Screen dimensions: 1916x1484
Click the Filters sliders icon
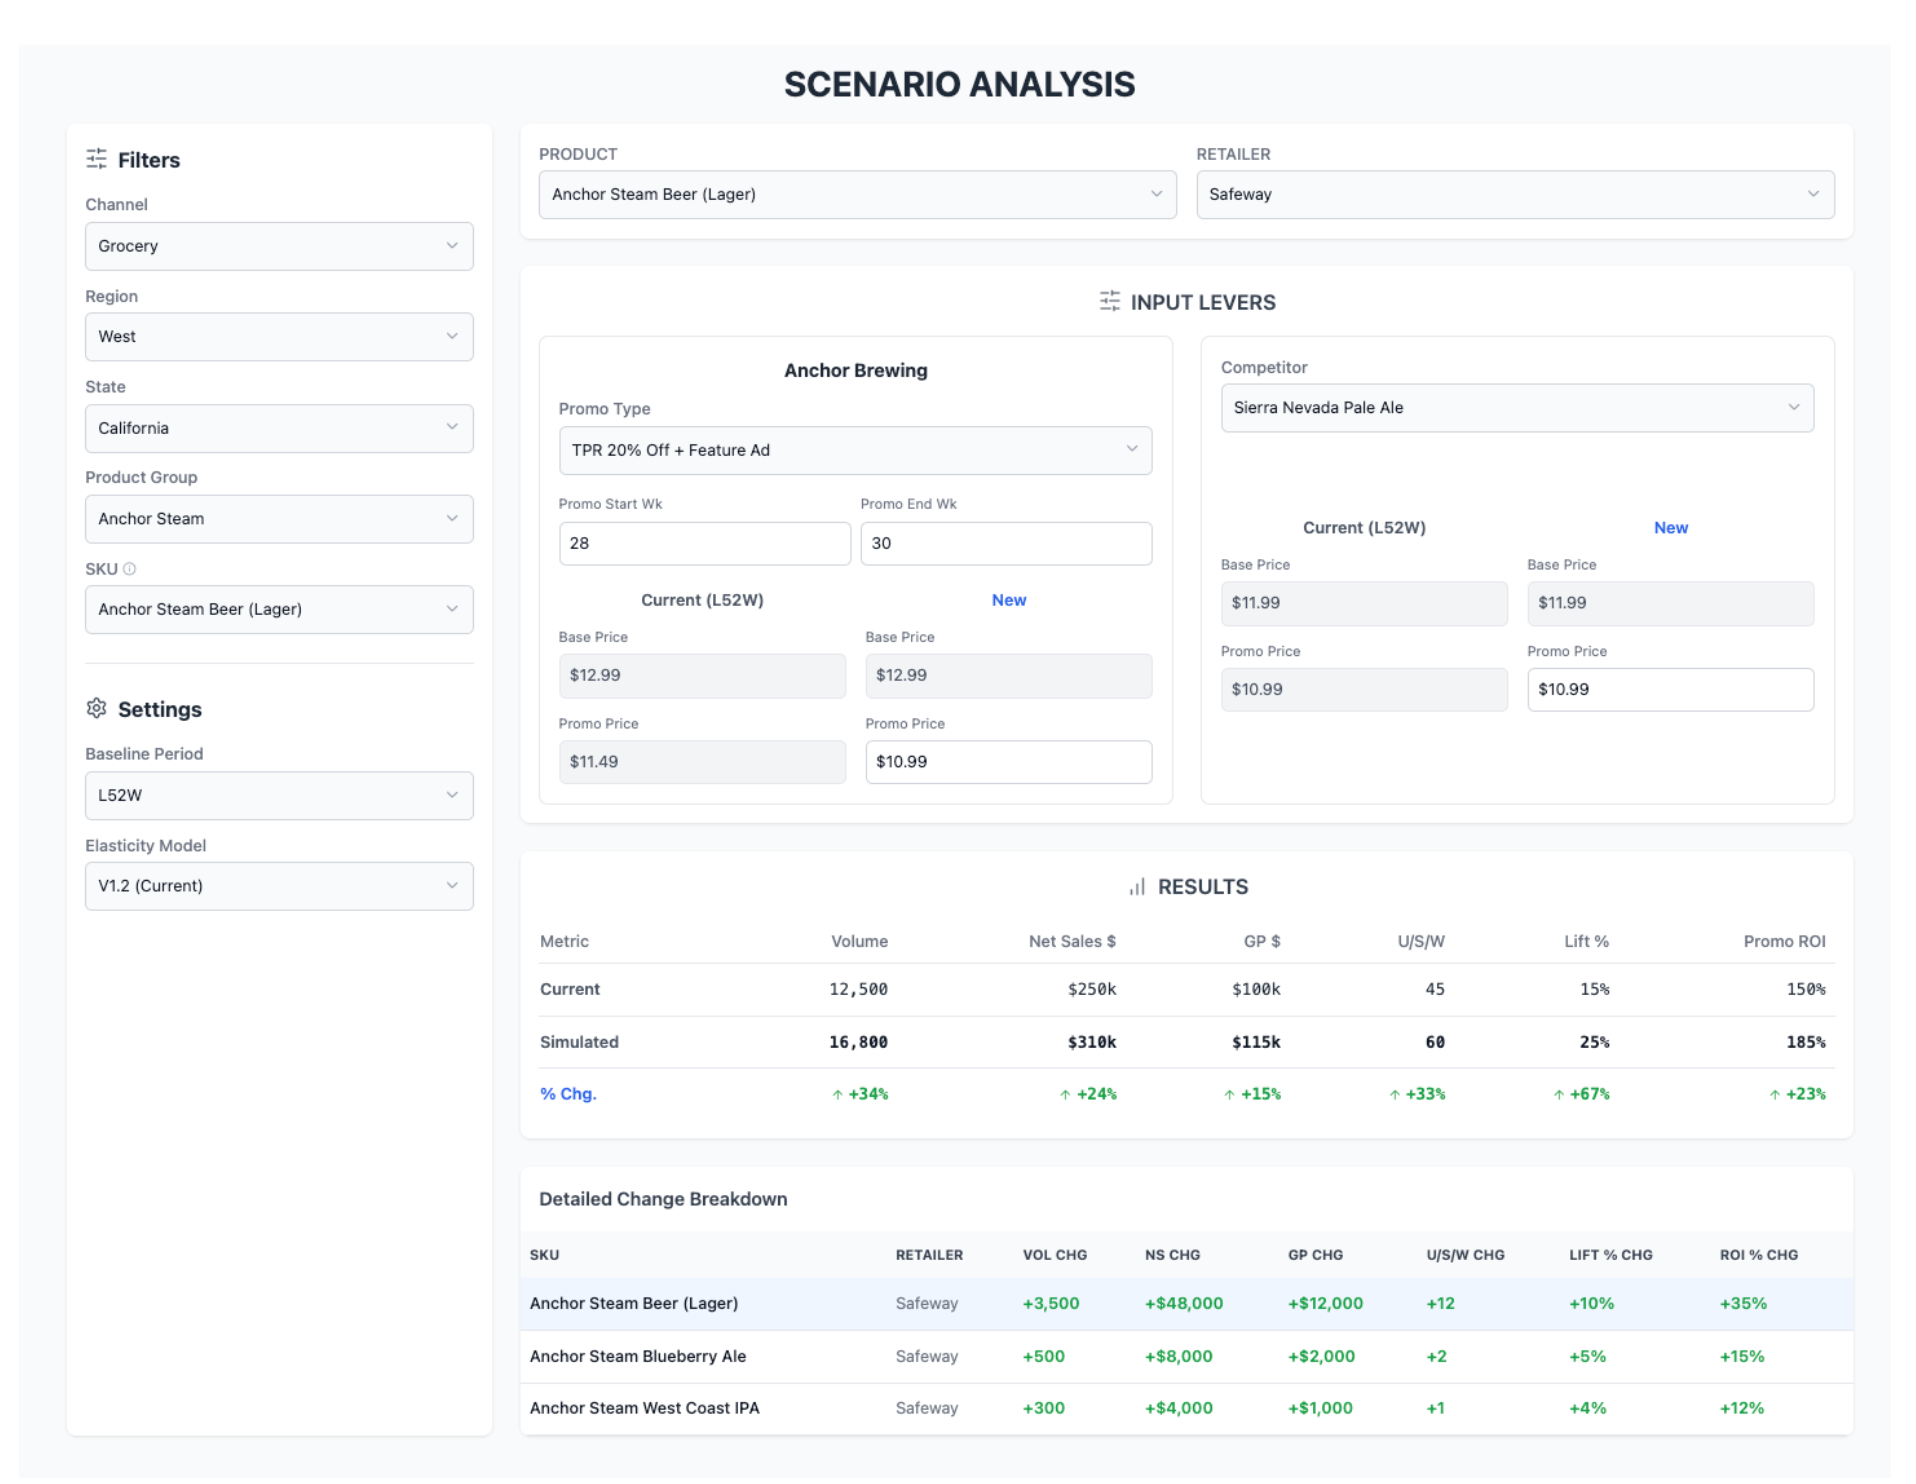[97, 159]
